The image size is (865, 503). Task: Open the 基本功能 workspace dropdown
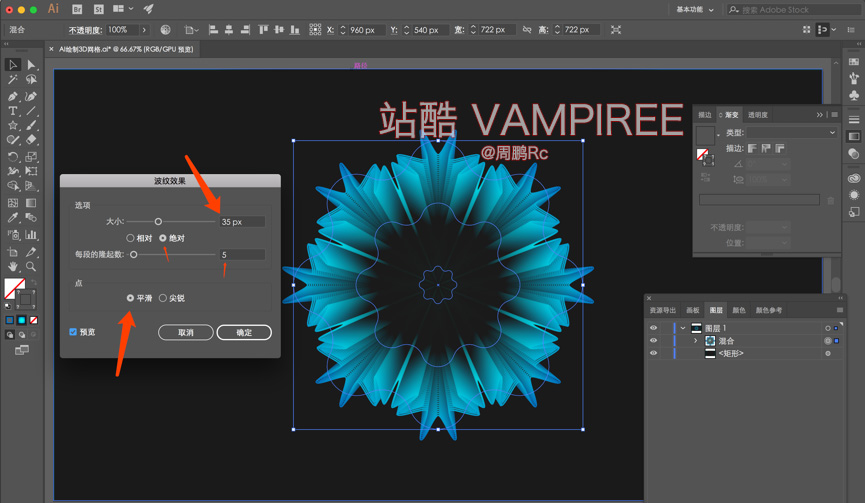(x=695, y=9)
